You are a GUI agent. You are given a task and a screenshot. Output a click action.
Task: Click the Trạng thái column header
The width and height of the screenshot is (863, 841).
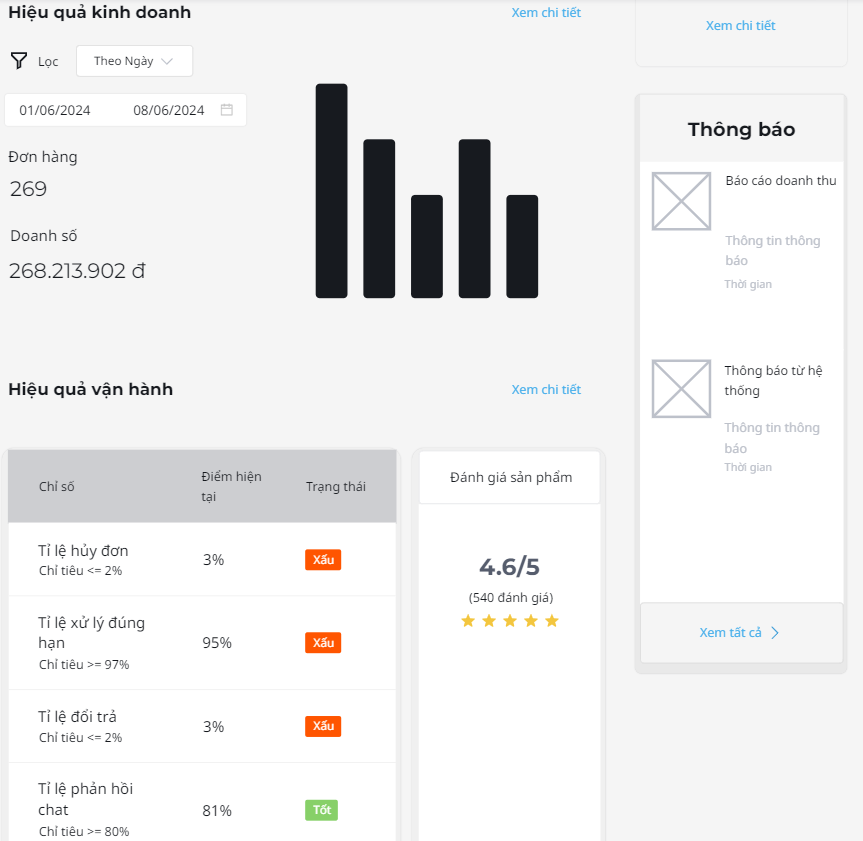point(336,487)
